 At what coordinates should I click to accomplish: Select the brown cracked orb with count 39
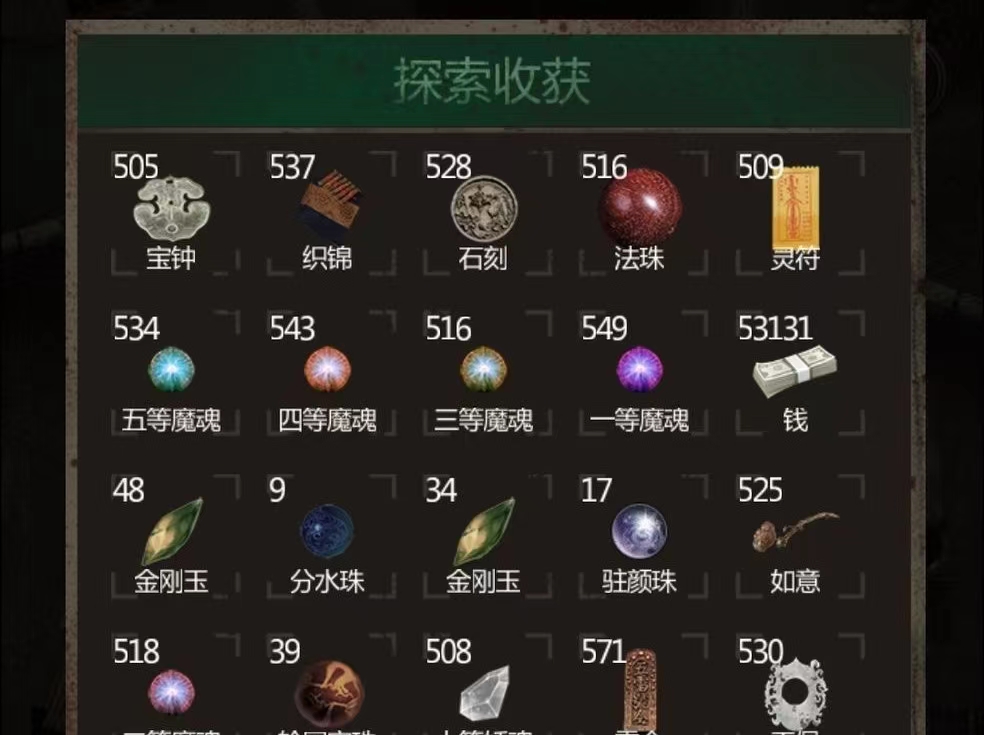[x=328, y=694]
